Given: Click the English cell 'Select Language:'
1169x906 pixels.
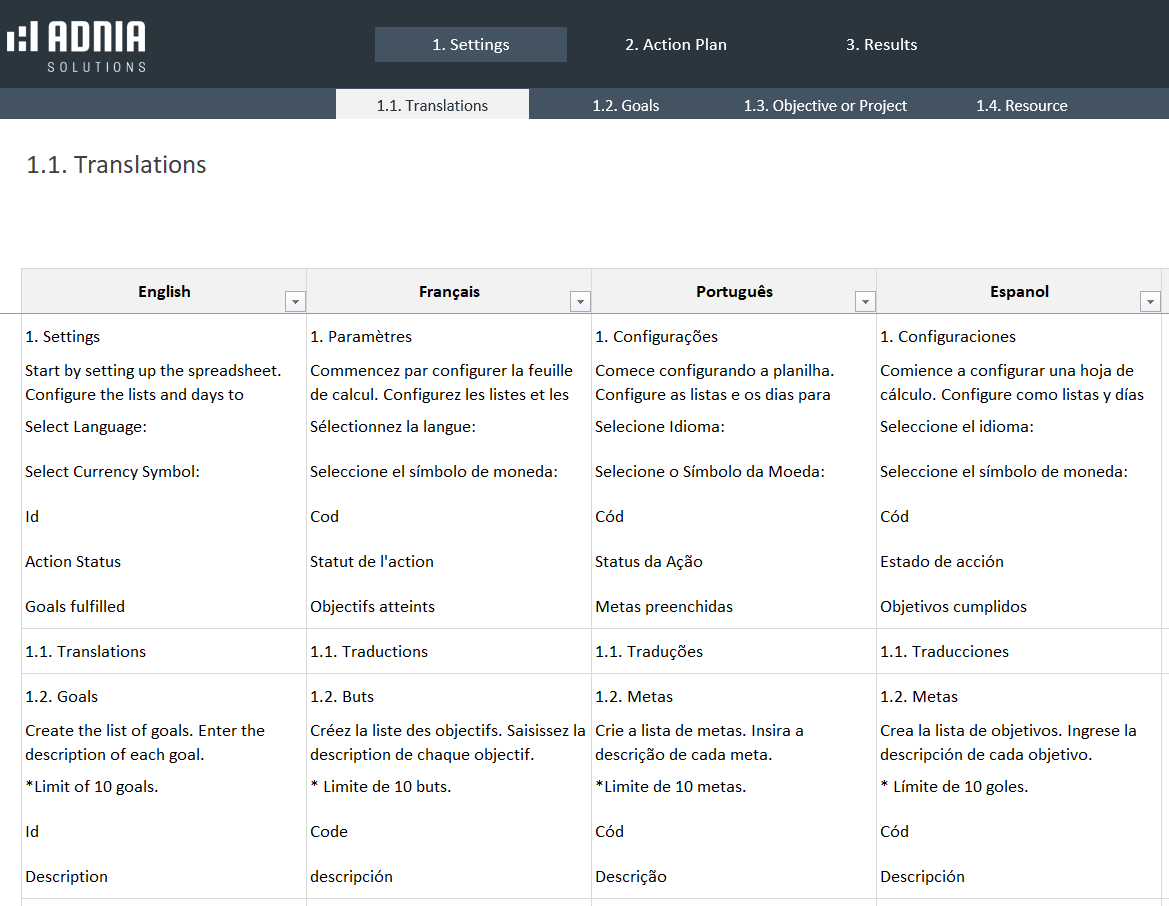Looking at the screenshot, I should [86, 427].
